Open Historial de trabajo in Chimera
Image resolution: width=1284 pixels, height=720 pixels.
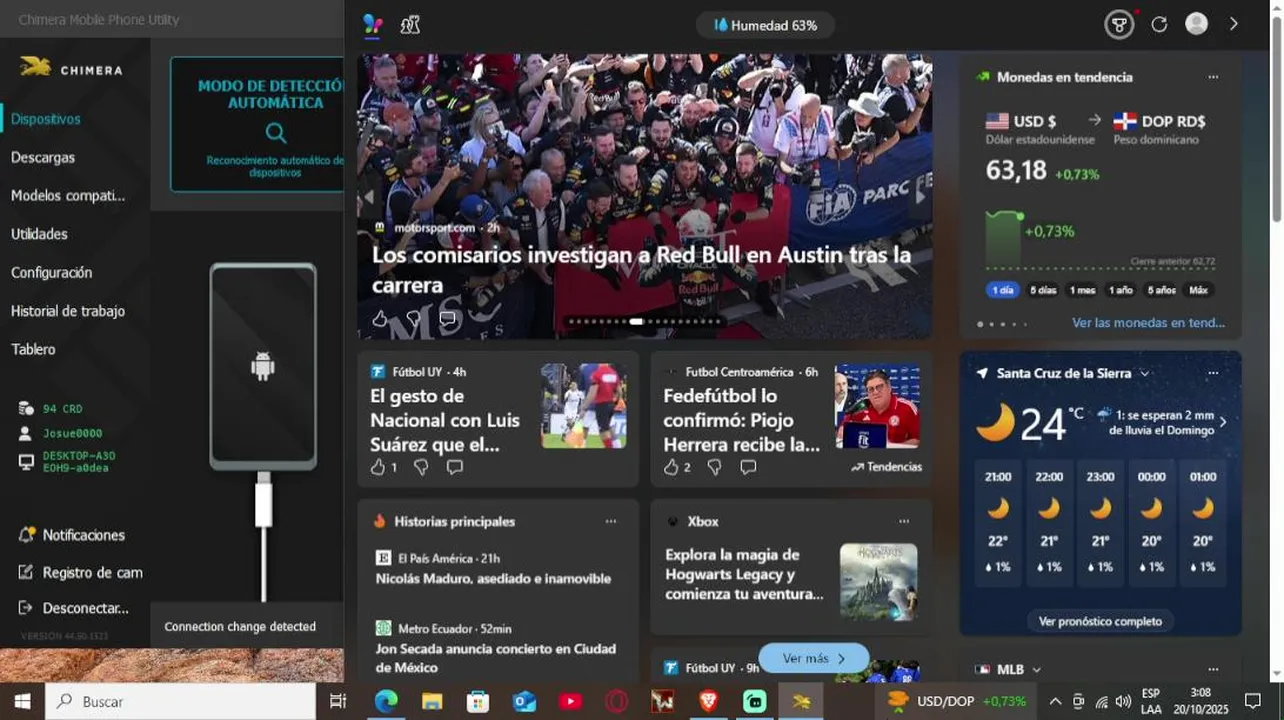point(68,311)
